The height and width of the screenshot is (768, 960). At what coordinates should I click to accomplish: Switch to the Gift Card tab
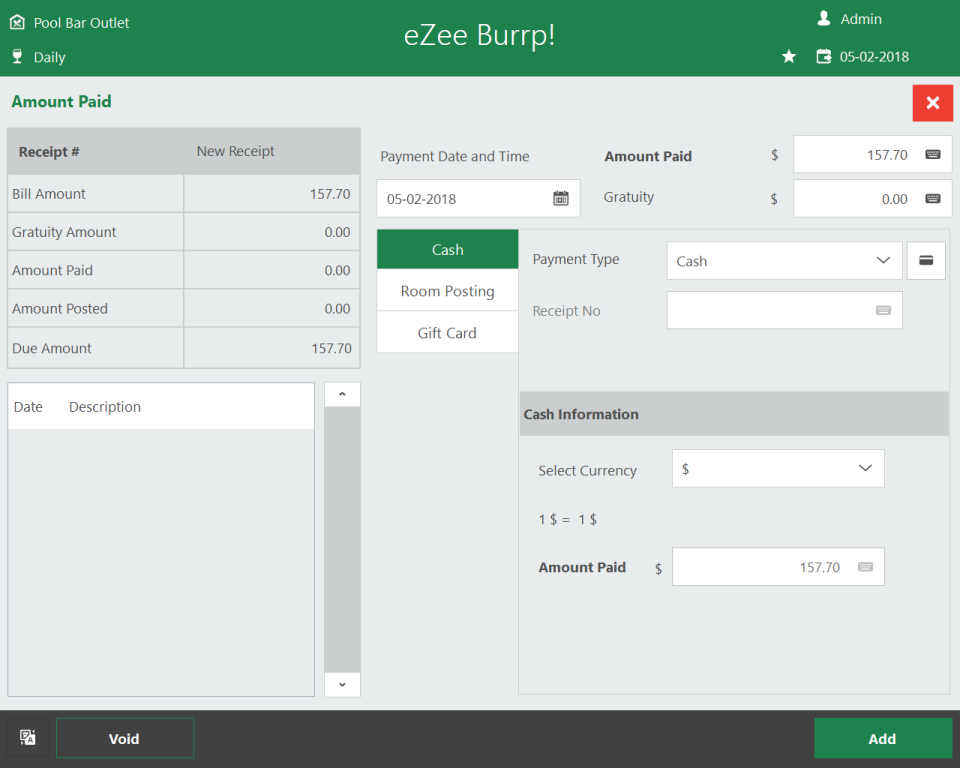447,333
